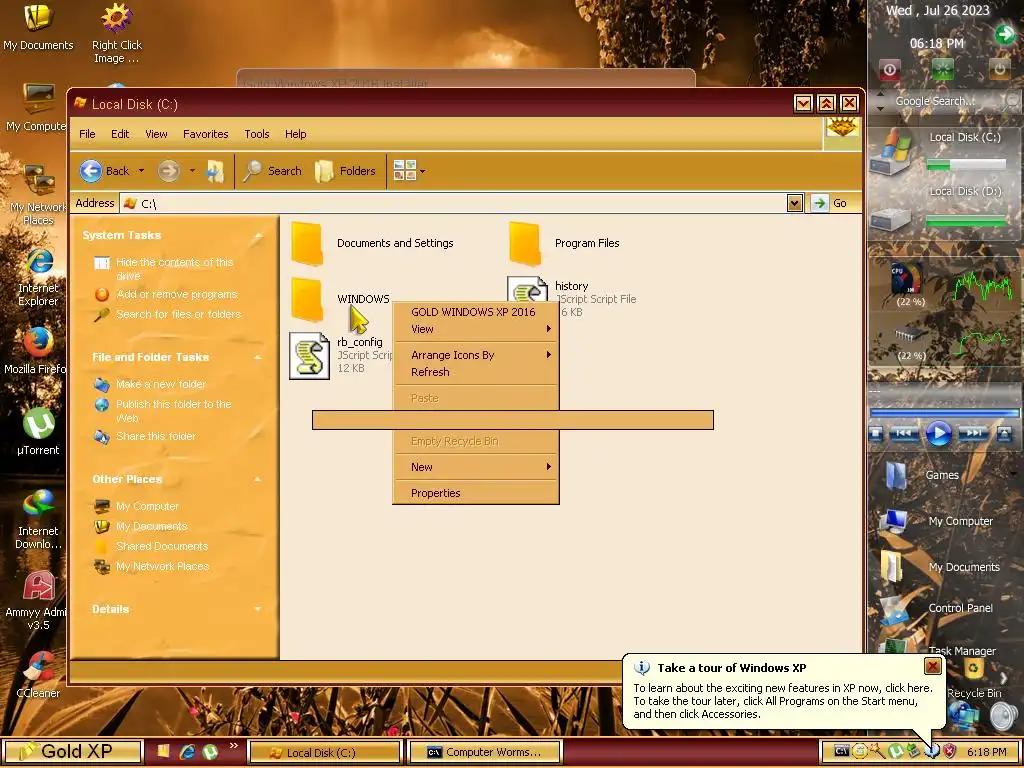The image size is (1024, 768).
Task: Open the Tools menu
Action: 257,134
